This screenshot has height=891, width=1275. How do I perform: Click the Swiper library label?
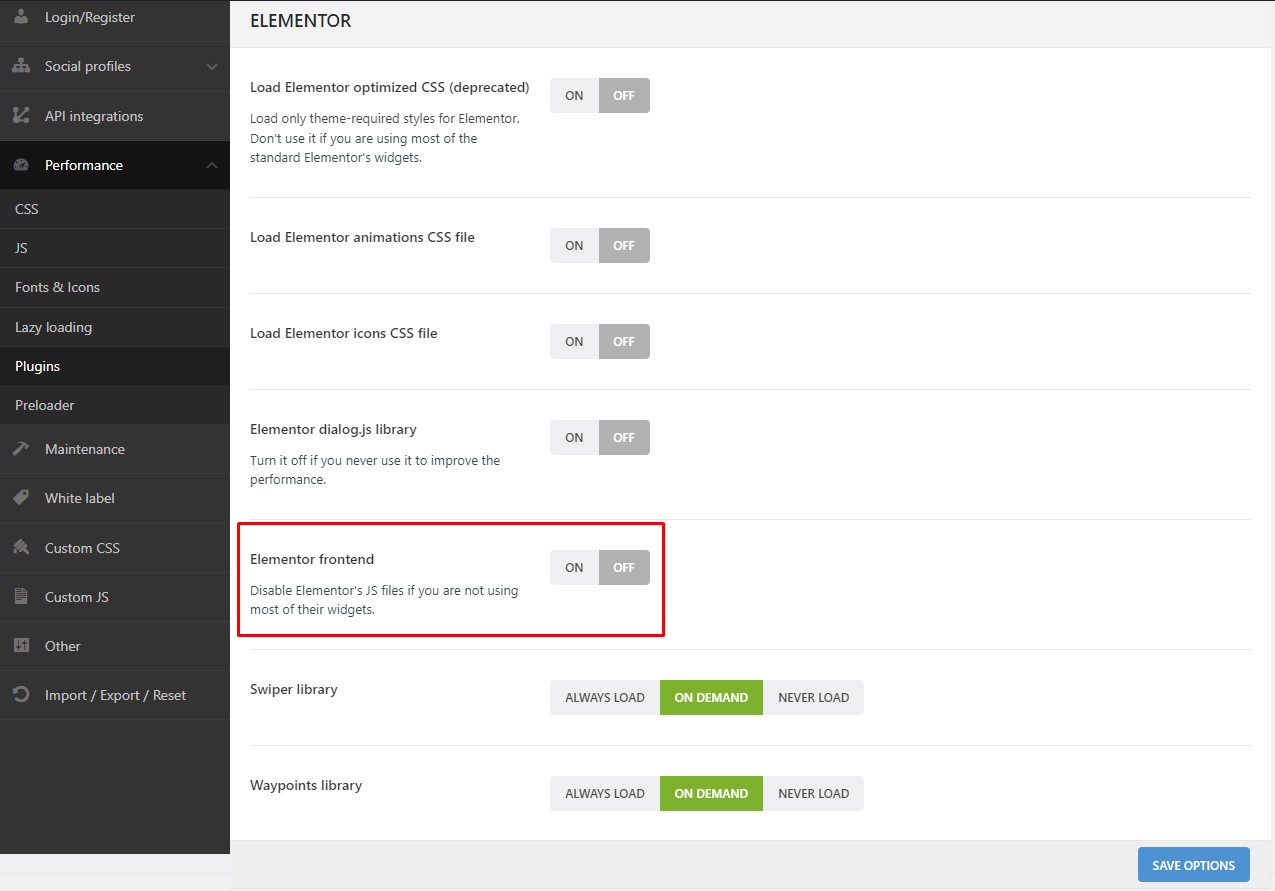pyautogui.click(x=294, y=689)
